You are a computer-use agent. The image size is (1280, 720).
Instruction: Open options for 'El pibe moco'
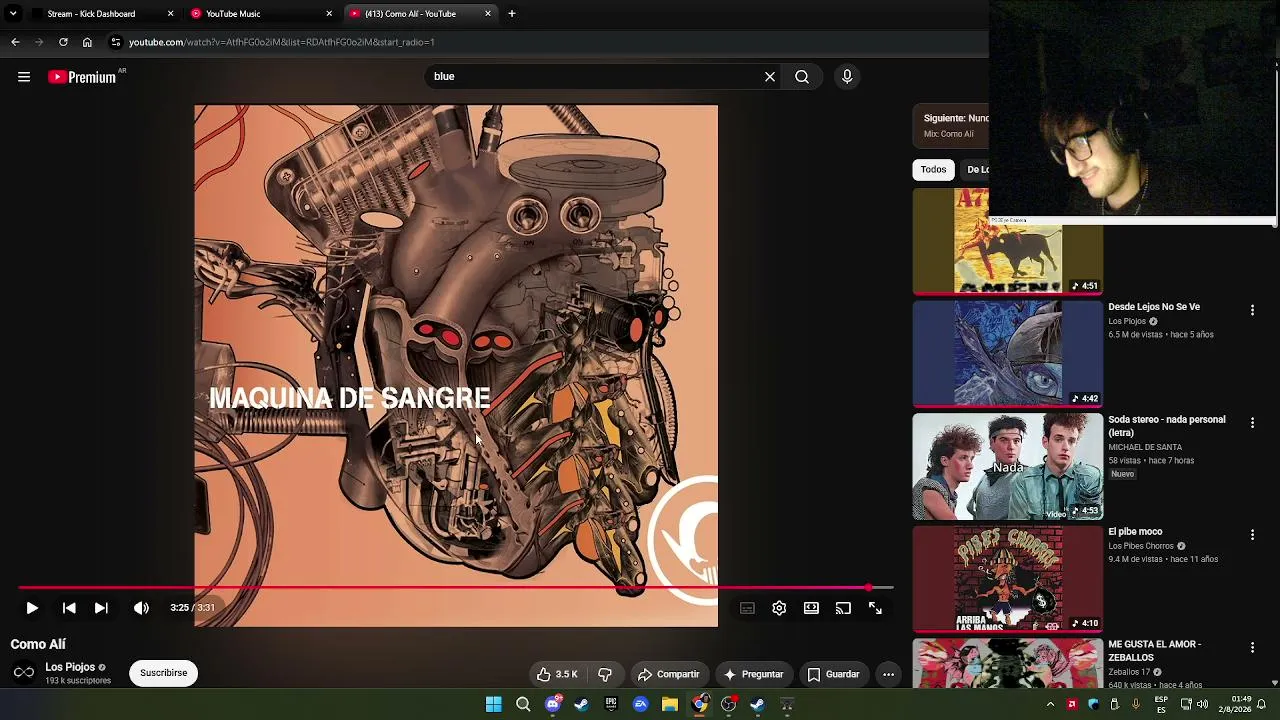coord(1252,536)
